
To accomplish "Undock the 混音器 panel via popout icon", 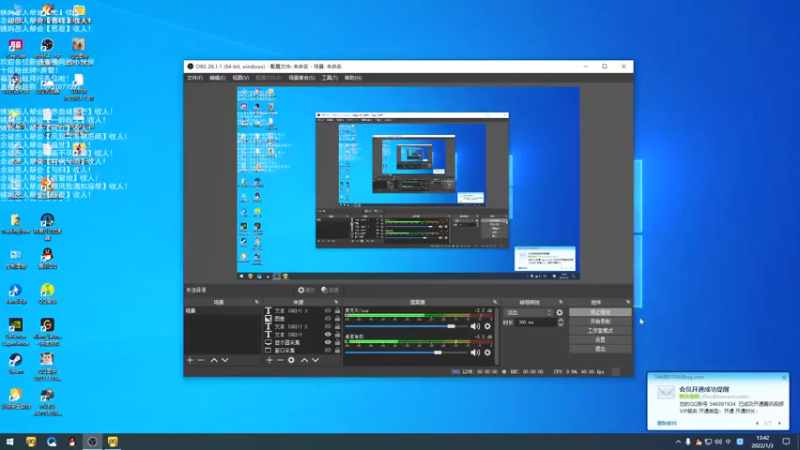I will click(x=495, y=302).
